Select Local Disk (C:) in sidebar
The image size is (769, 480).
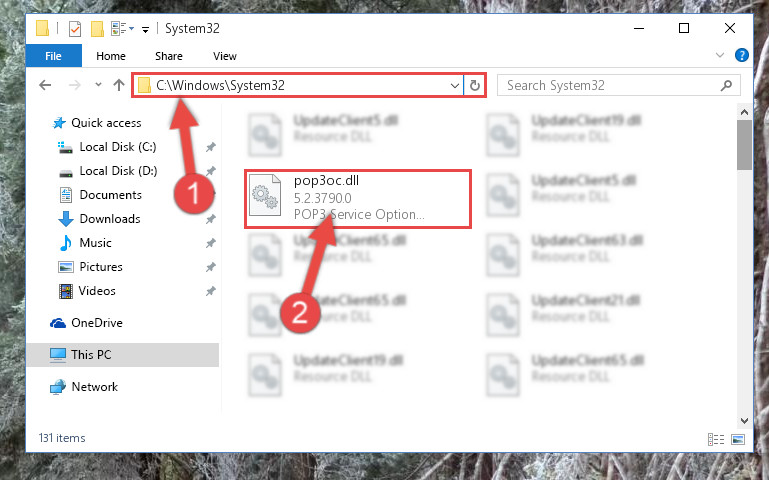point(118,147)
